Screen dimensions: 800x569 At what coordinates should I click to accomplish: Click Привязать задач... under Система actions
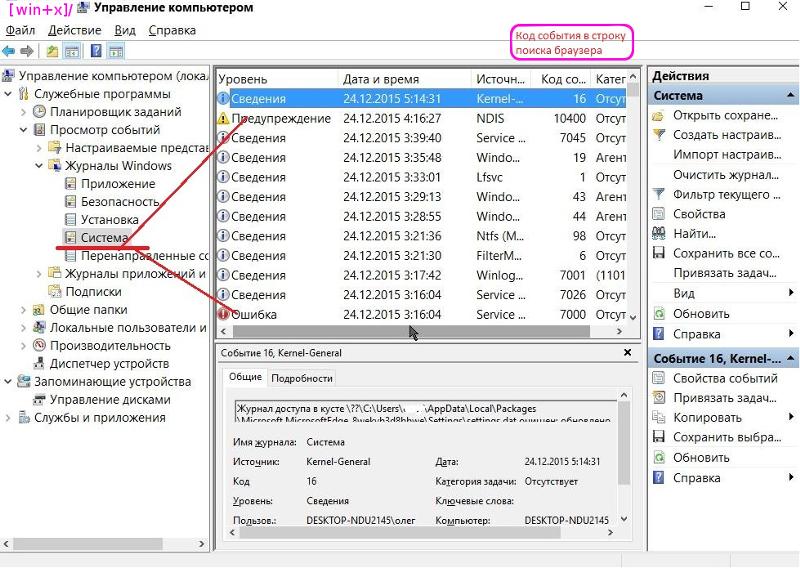[x=724, y=273]
